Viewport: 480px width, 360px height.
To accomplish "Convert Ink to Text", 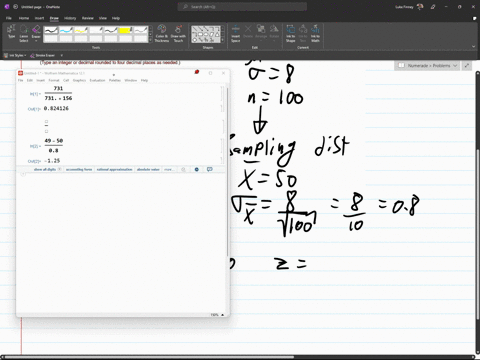I will click(303, 33).
